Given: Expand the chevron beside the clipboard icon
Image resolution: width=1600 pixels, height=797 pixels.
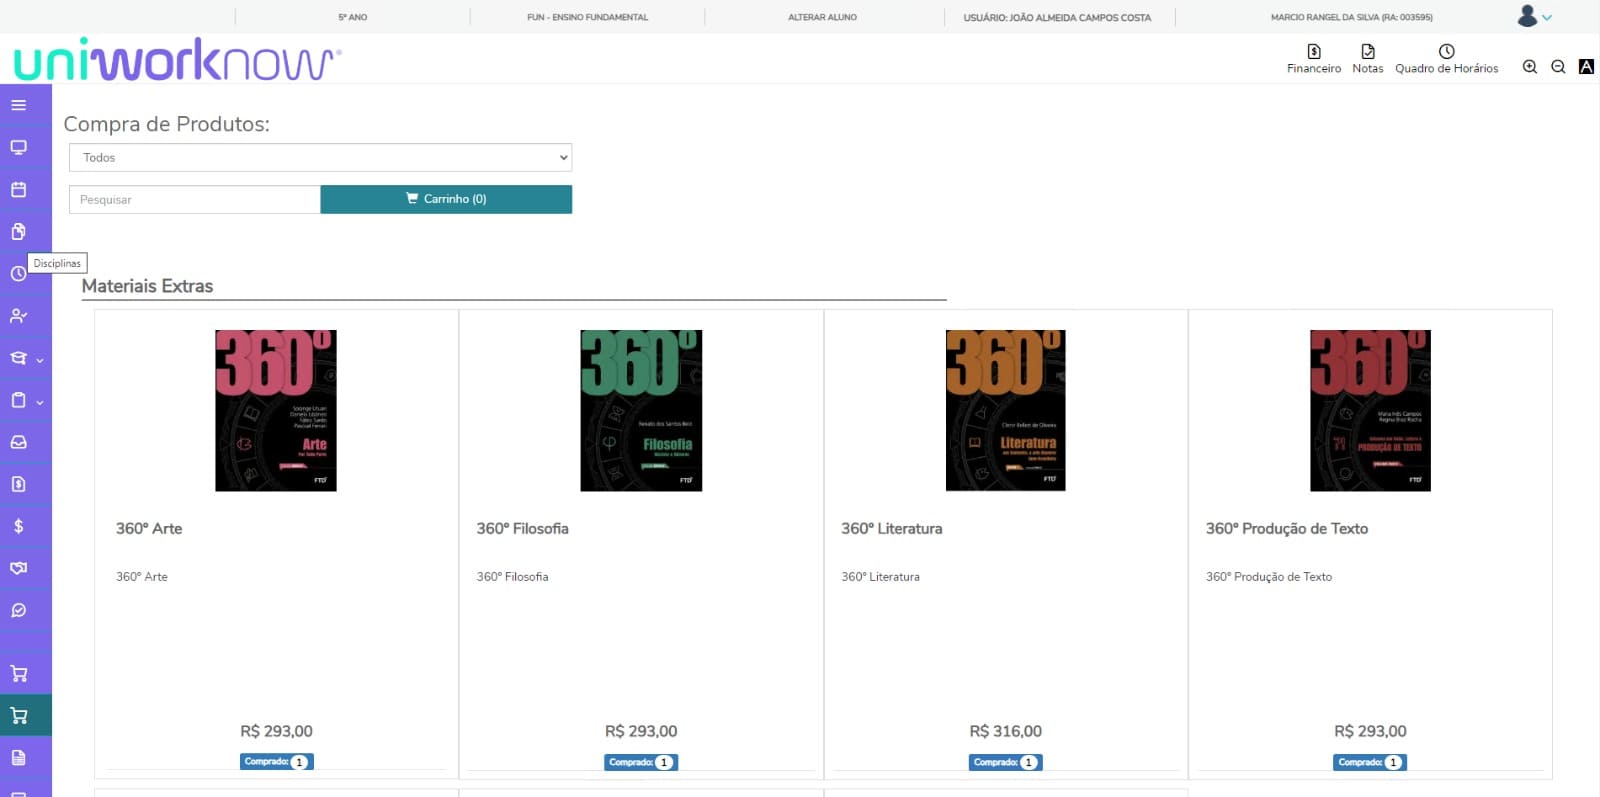Looking at the screenshot, I should pos(40,402).
